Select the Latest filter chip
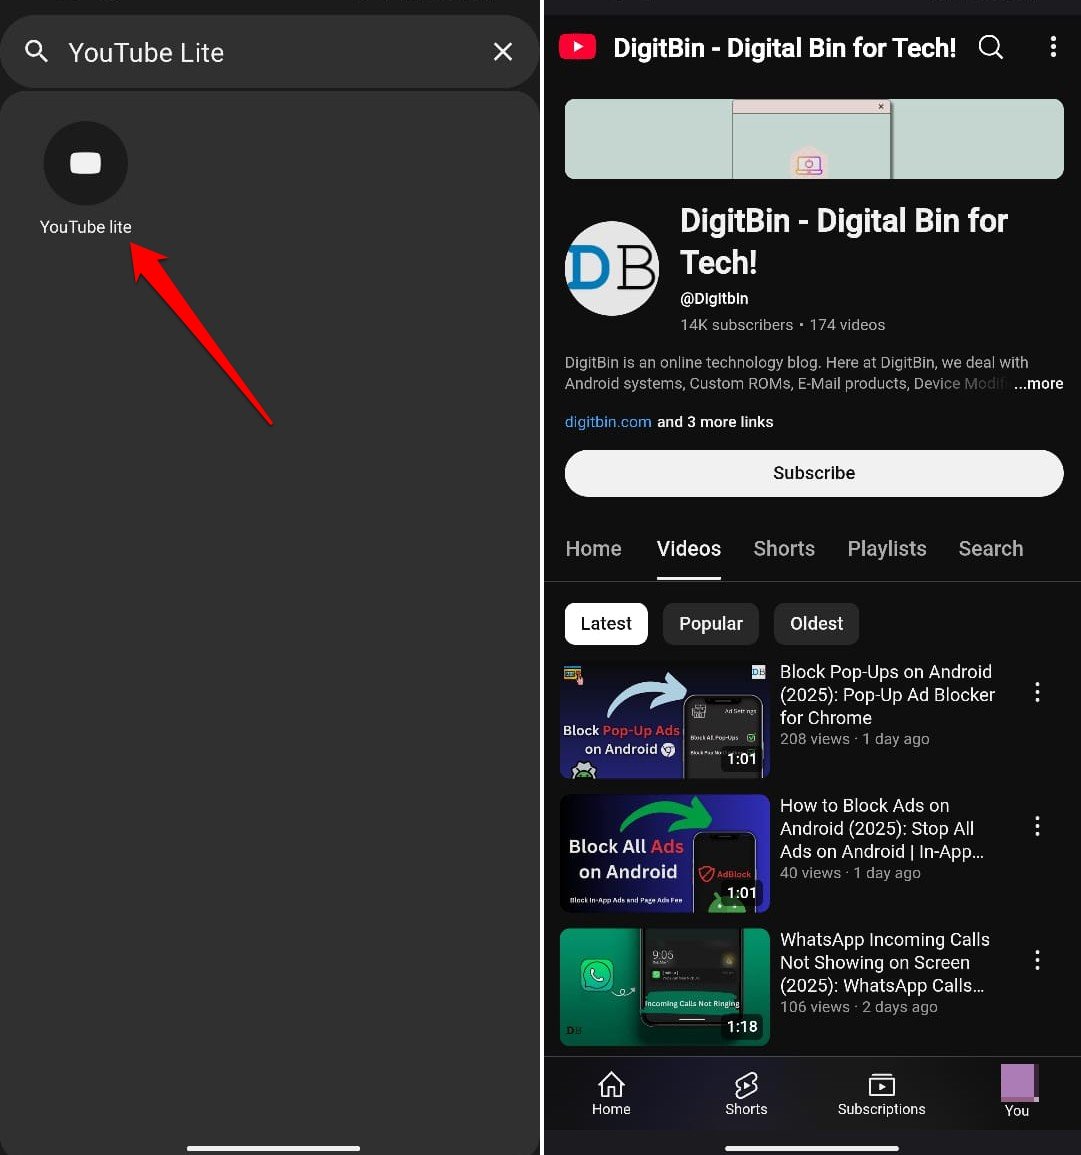 [606, 624]
